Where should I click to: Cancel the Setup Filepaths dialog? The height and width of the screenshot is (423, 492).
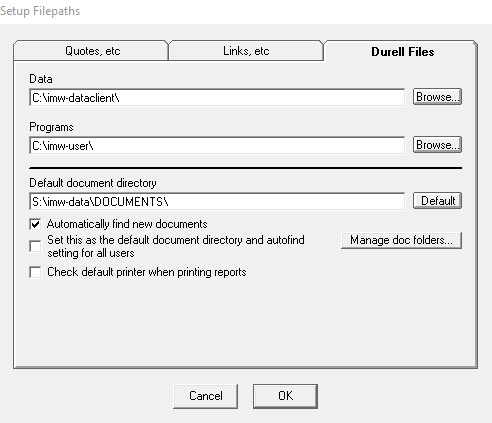click(206, 396)
